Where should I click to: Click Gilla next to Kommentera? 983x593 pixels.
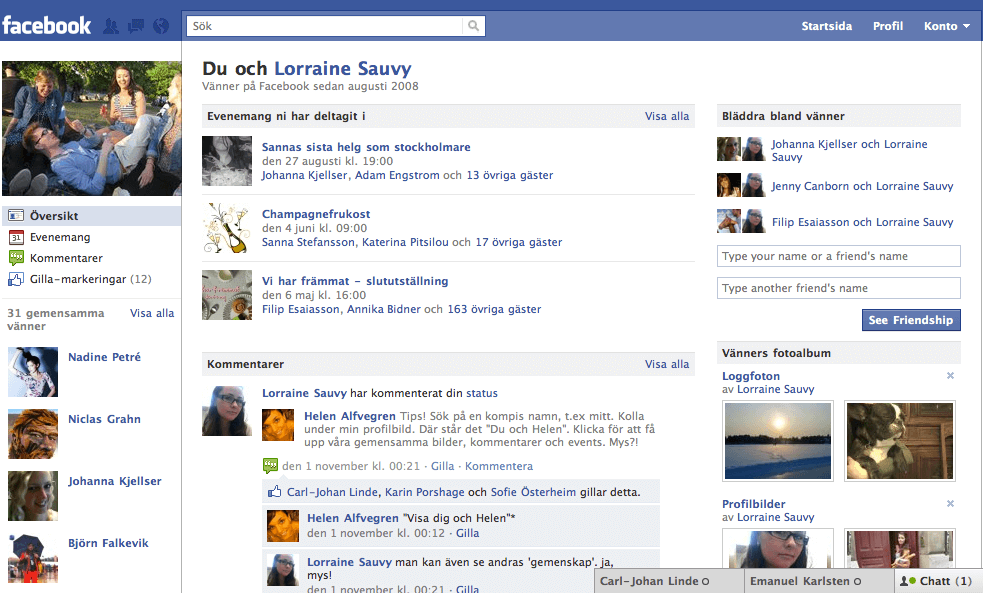442,466
